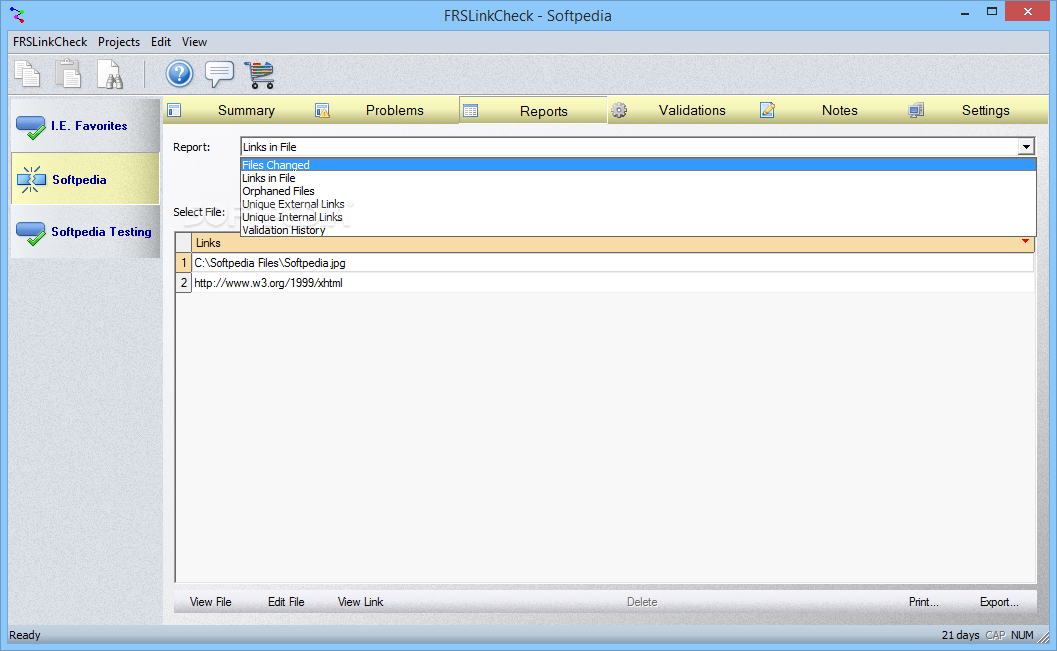Click the Edit File button
The width and height of the screenshot is (1057, 651).
click(x=286, y=602)
